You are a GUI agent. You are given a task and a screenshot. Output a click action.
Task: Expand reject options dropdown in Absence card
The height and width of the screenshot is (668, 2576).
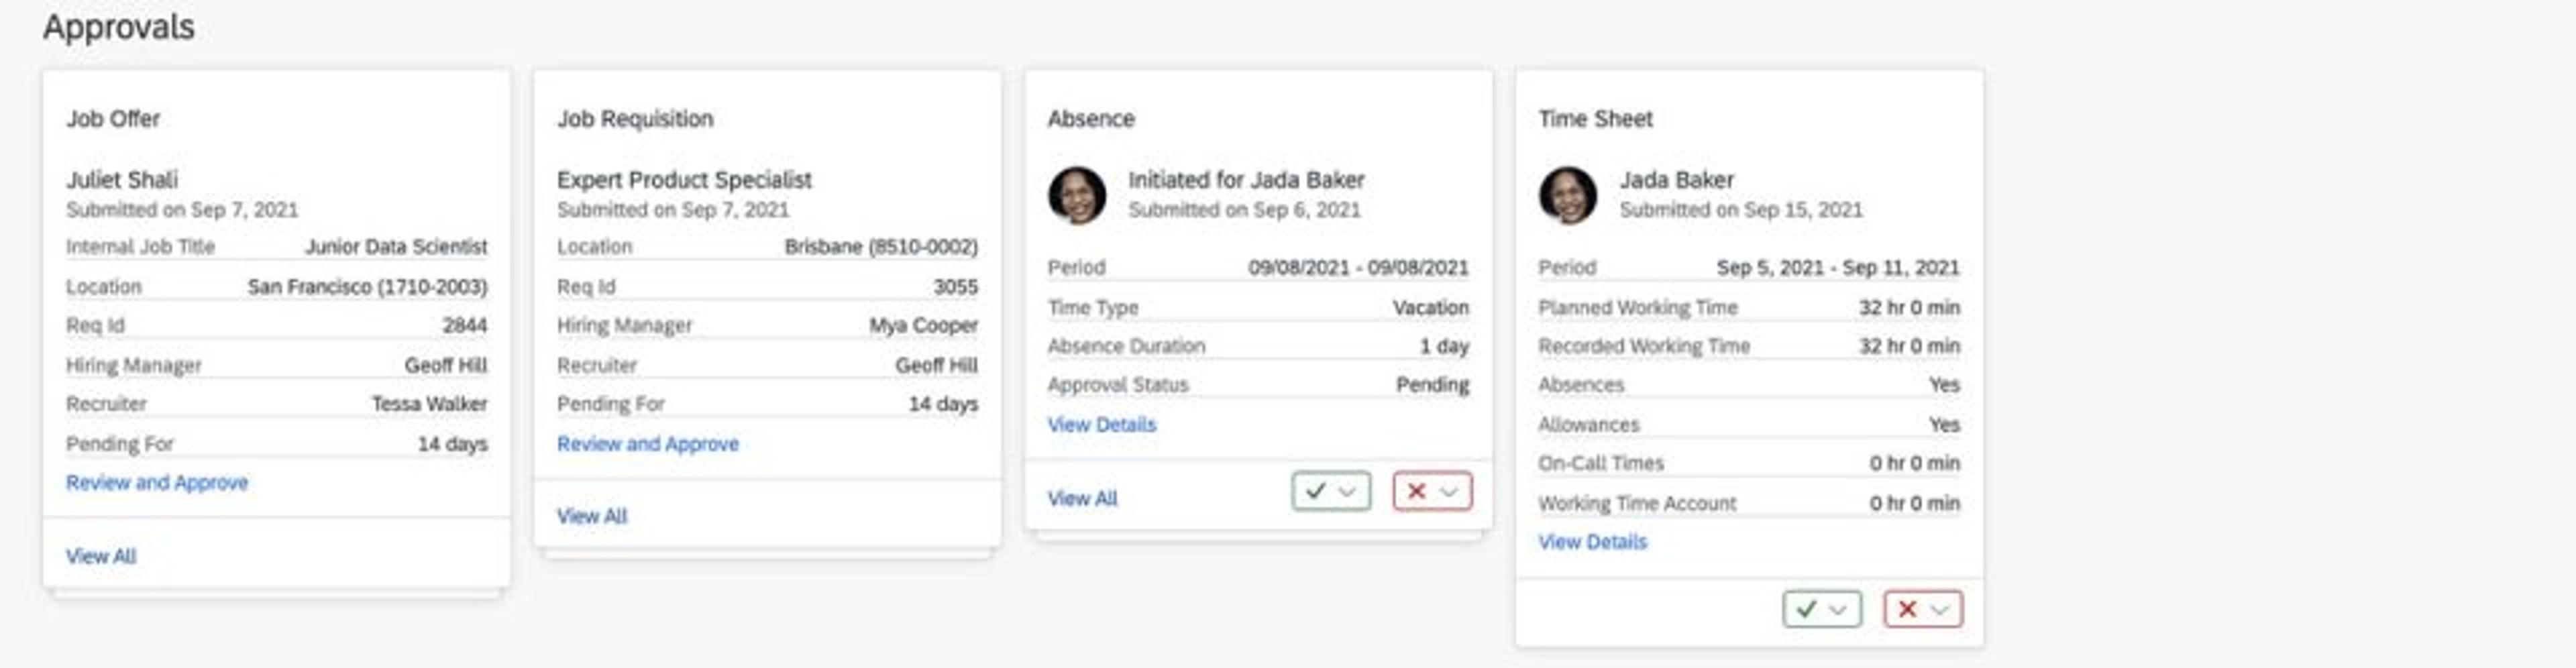point(1449,491)
